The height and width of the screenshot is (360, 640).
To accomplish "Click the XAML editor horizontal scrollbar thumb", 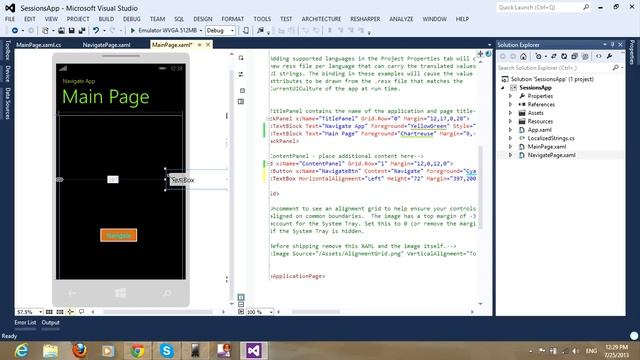I will tap(316, 312).
